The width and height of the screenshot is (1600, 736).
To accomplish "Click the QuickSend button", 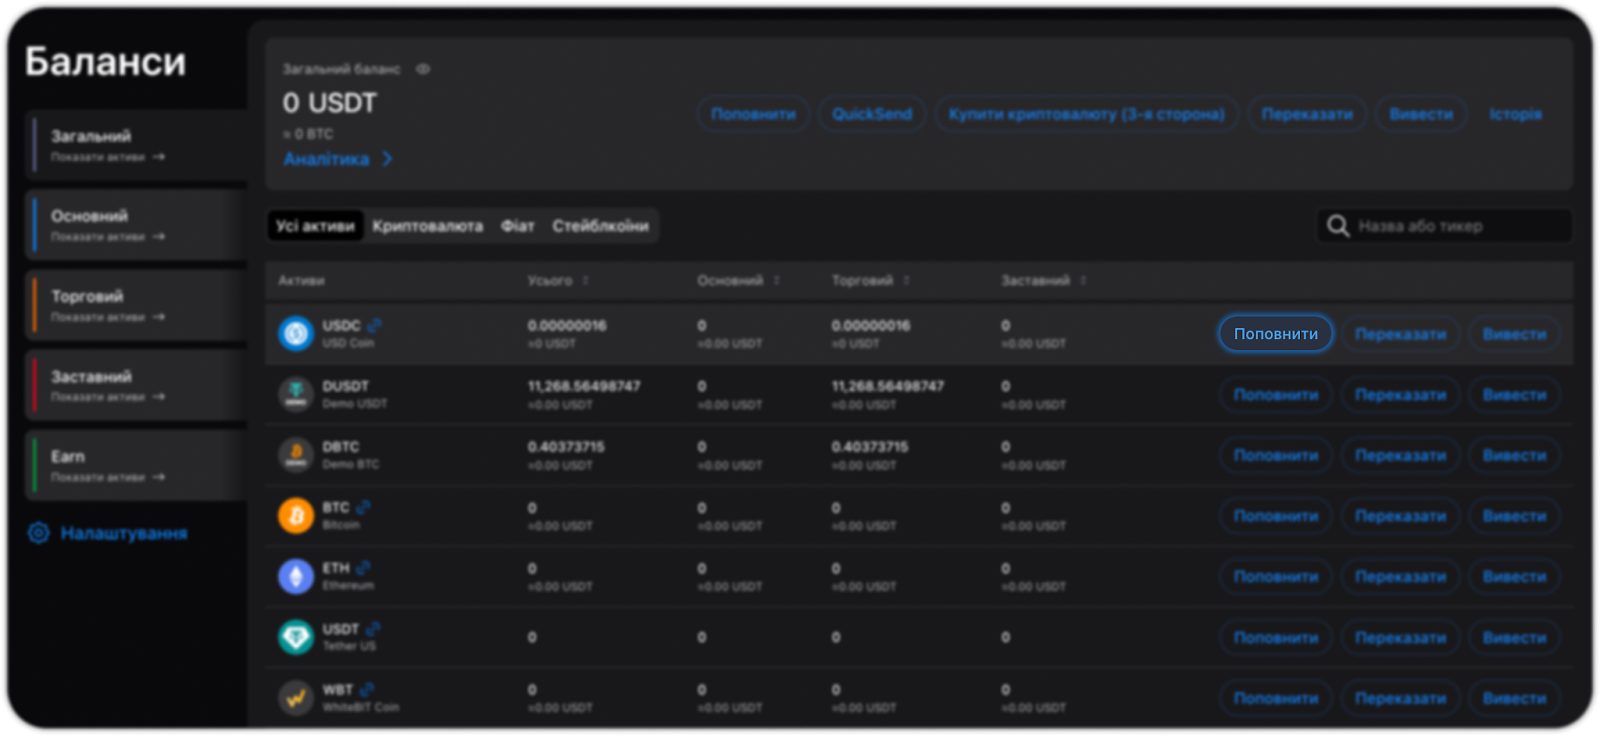I will click(872, 114).
